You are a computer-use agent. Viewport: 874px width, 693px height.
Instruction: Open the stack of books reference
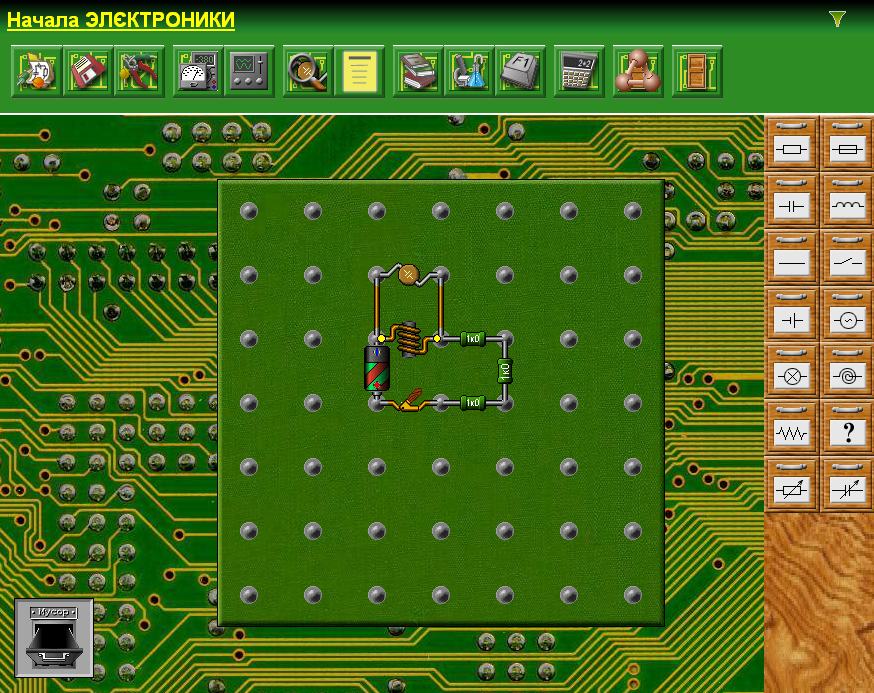pos(418,71)
